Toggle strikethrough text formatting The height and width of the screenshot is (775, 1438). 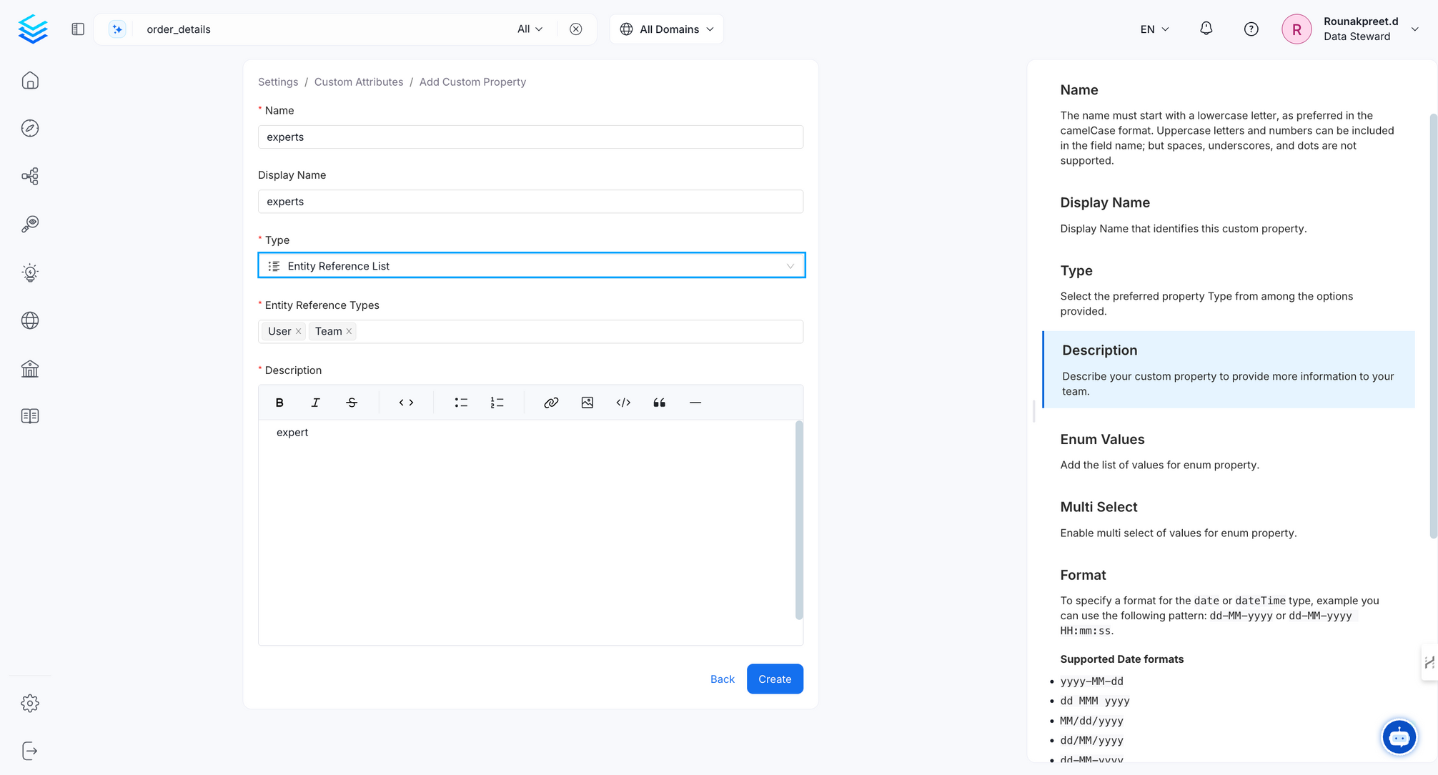point(352,403)
